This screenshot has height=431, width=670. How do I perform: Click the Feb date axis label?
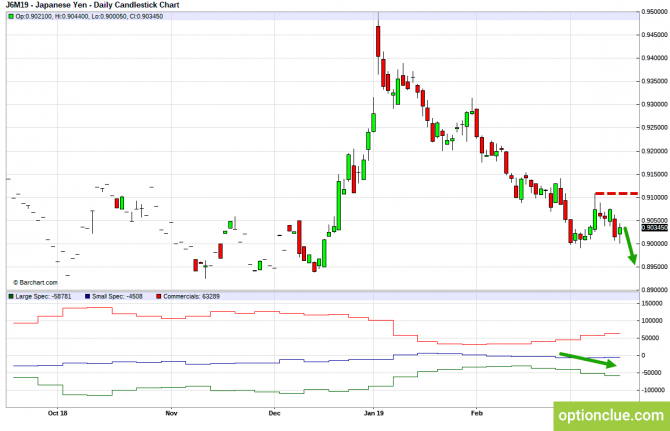click(x=476, y=413)
